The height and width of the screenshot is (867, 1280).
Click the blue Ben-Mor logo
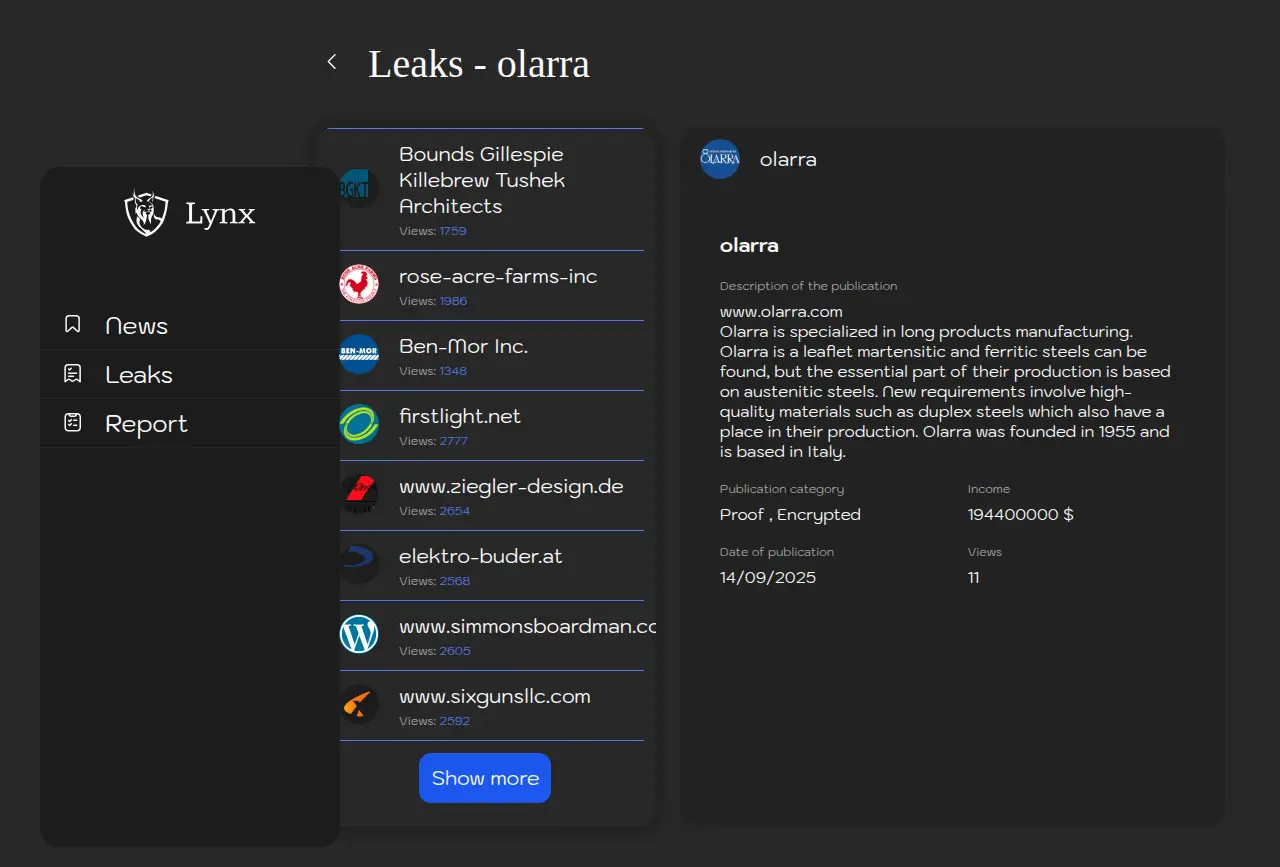click(359, 354)
